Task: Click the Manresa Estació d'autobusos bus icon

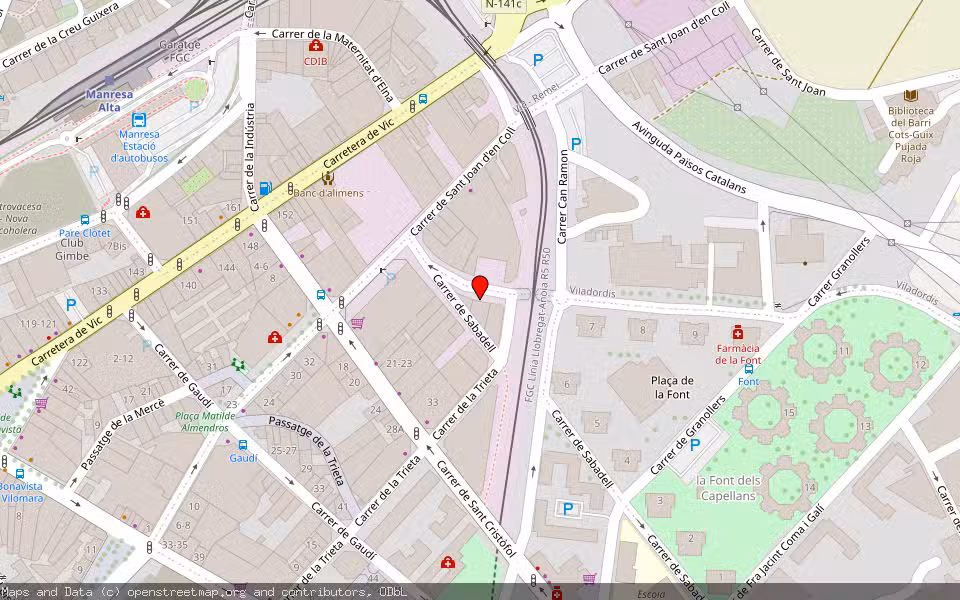Action: point(138,121)
